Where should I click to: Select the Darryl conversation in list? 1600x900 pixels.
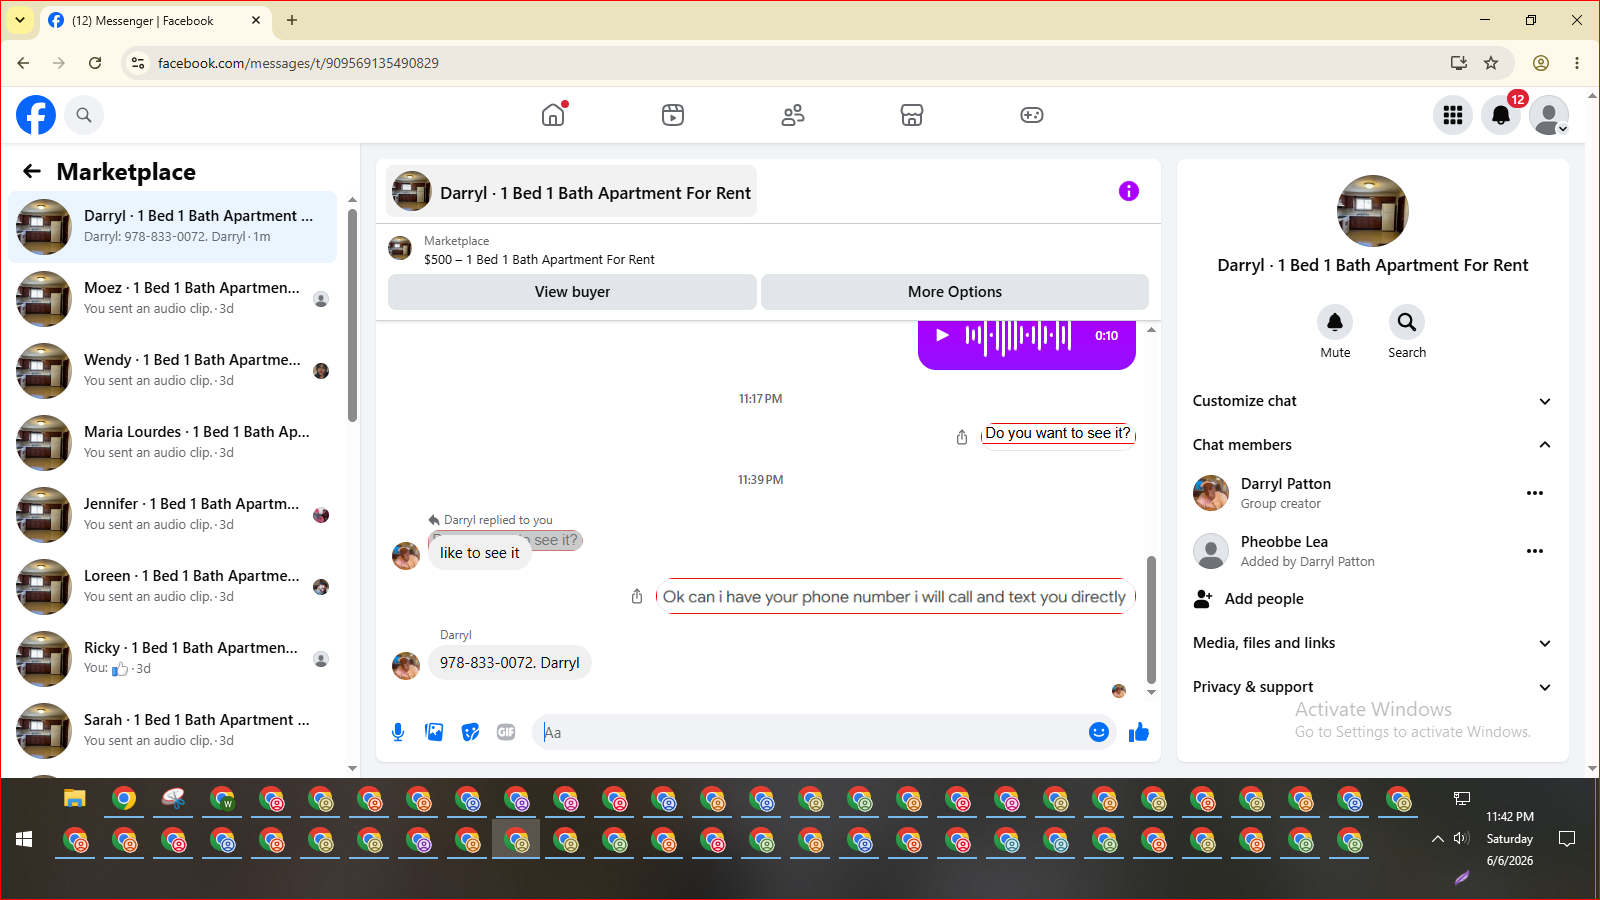tap(173, 227)
